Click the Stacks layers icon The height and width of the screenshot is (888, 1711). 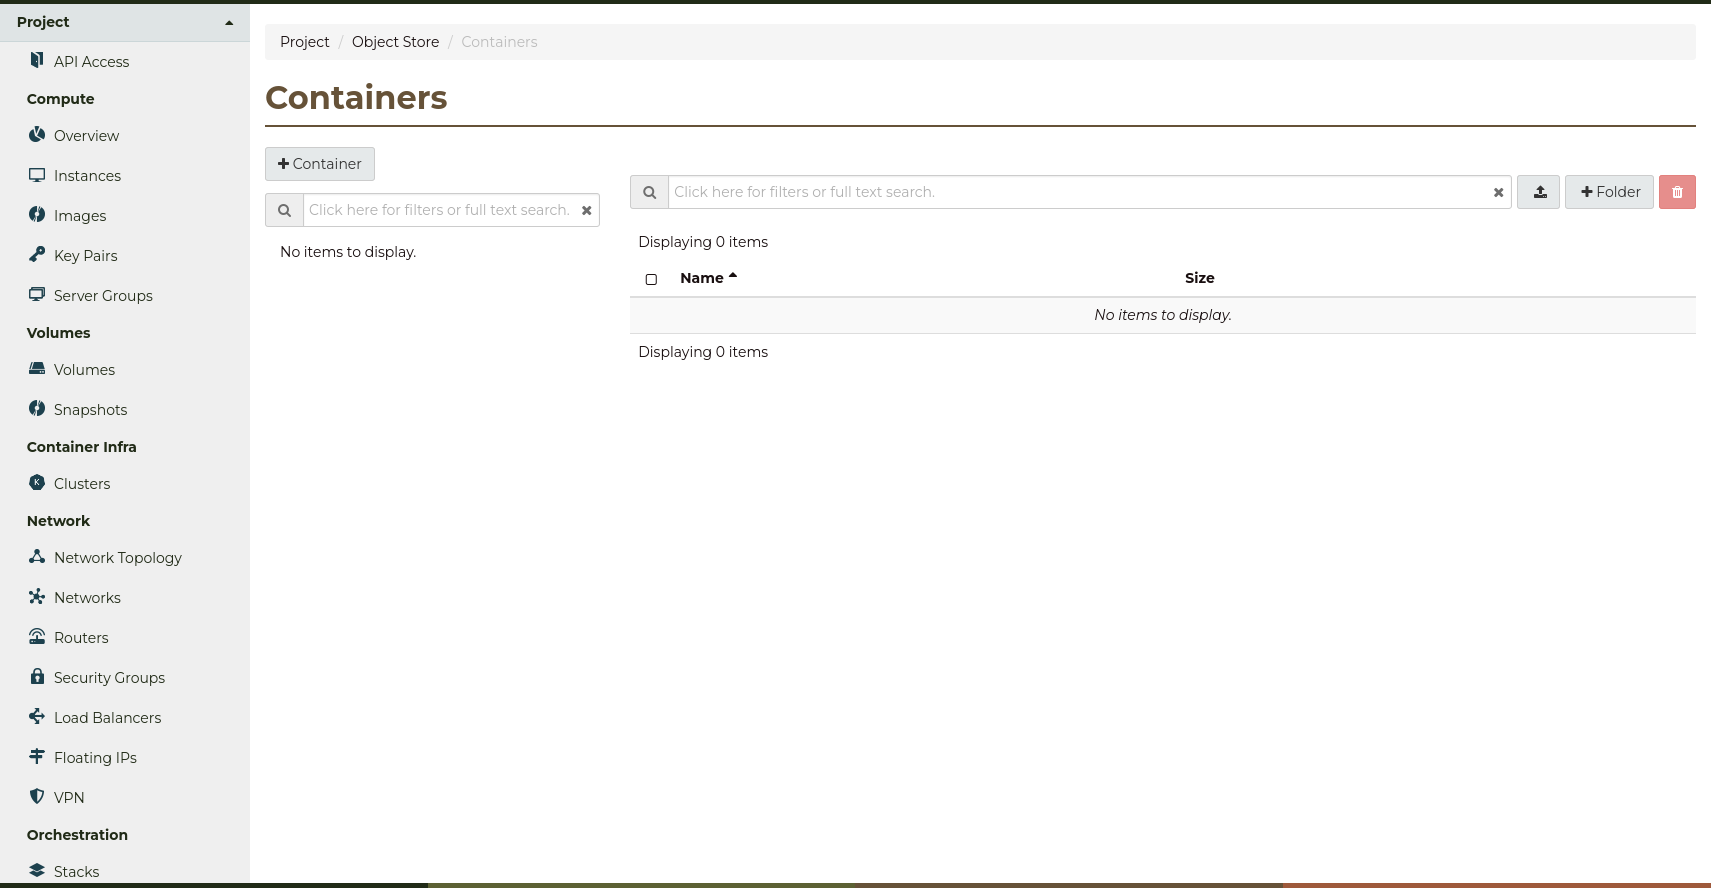pos(37,870)
